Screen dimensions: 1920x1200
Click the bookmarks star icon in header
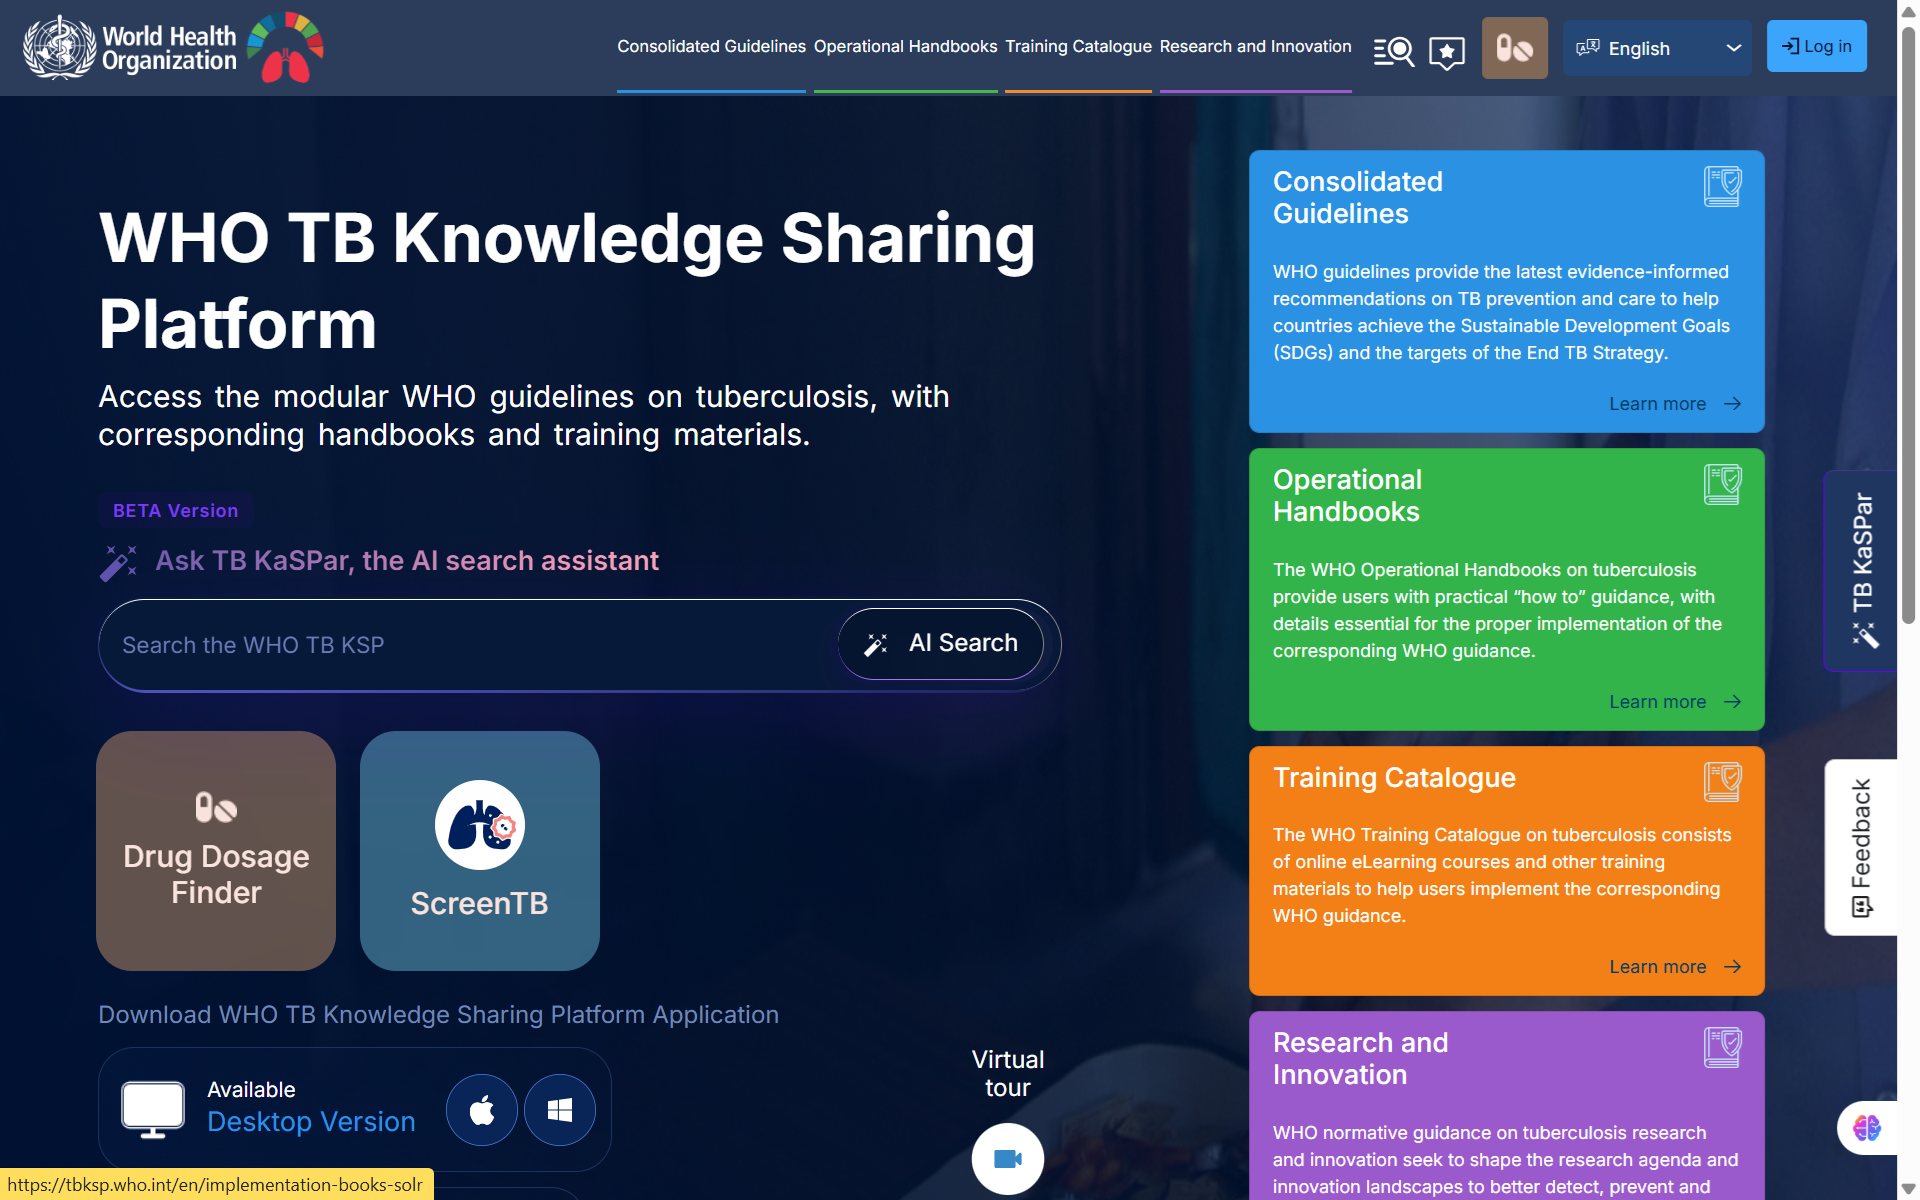(x=1446, y=51)
